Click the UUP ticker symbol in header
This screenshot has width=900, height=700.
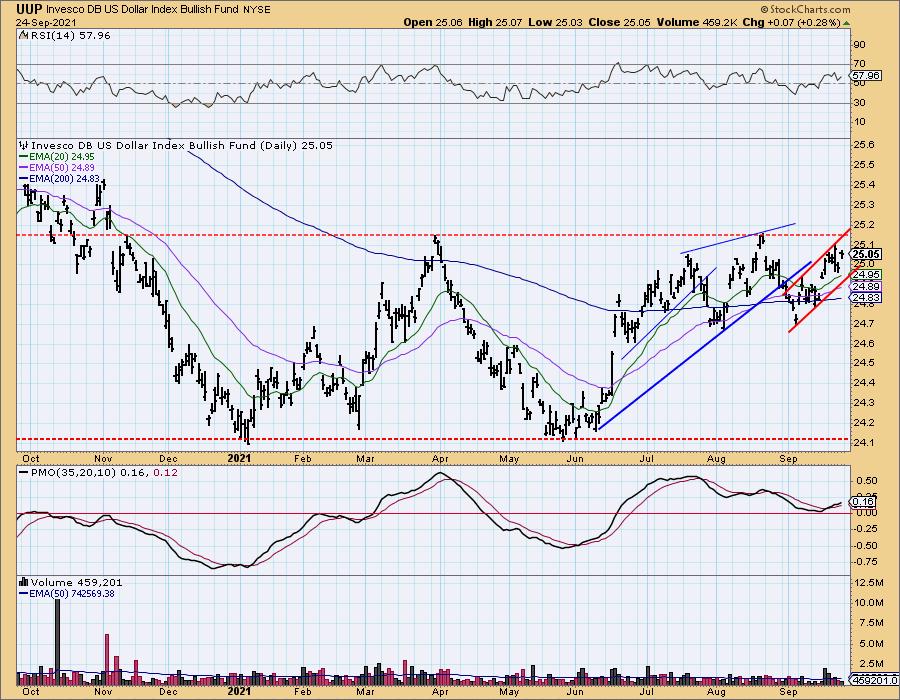[x=29, y=9]
